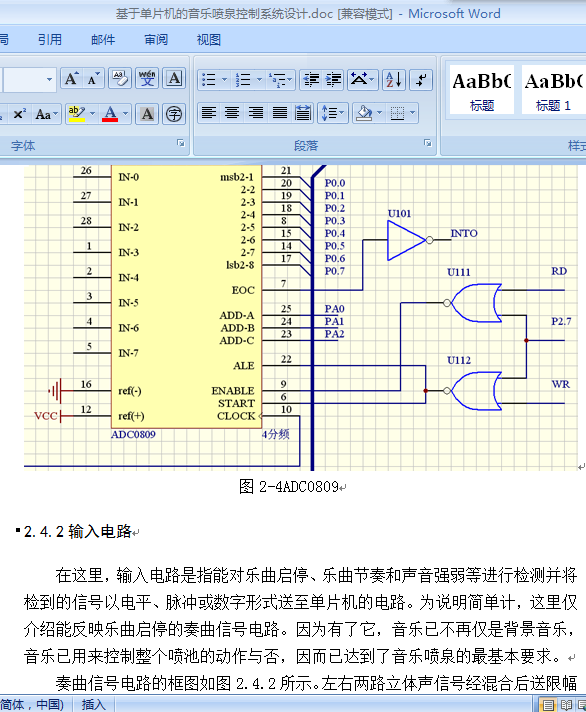Open the 段落 dialog launcher

tap(428, 143)
